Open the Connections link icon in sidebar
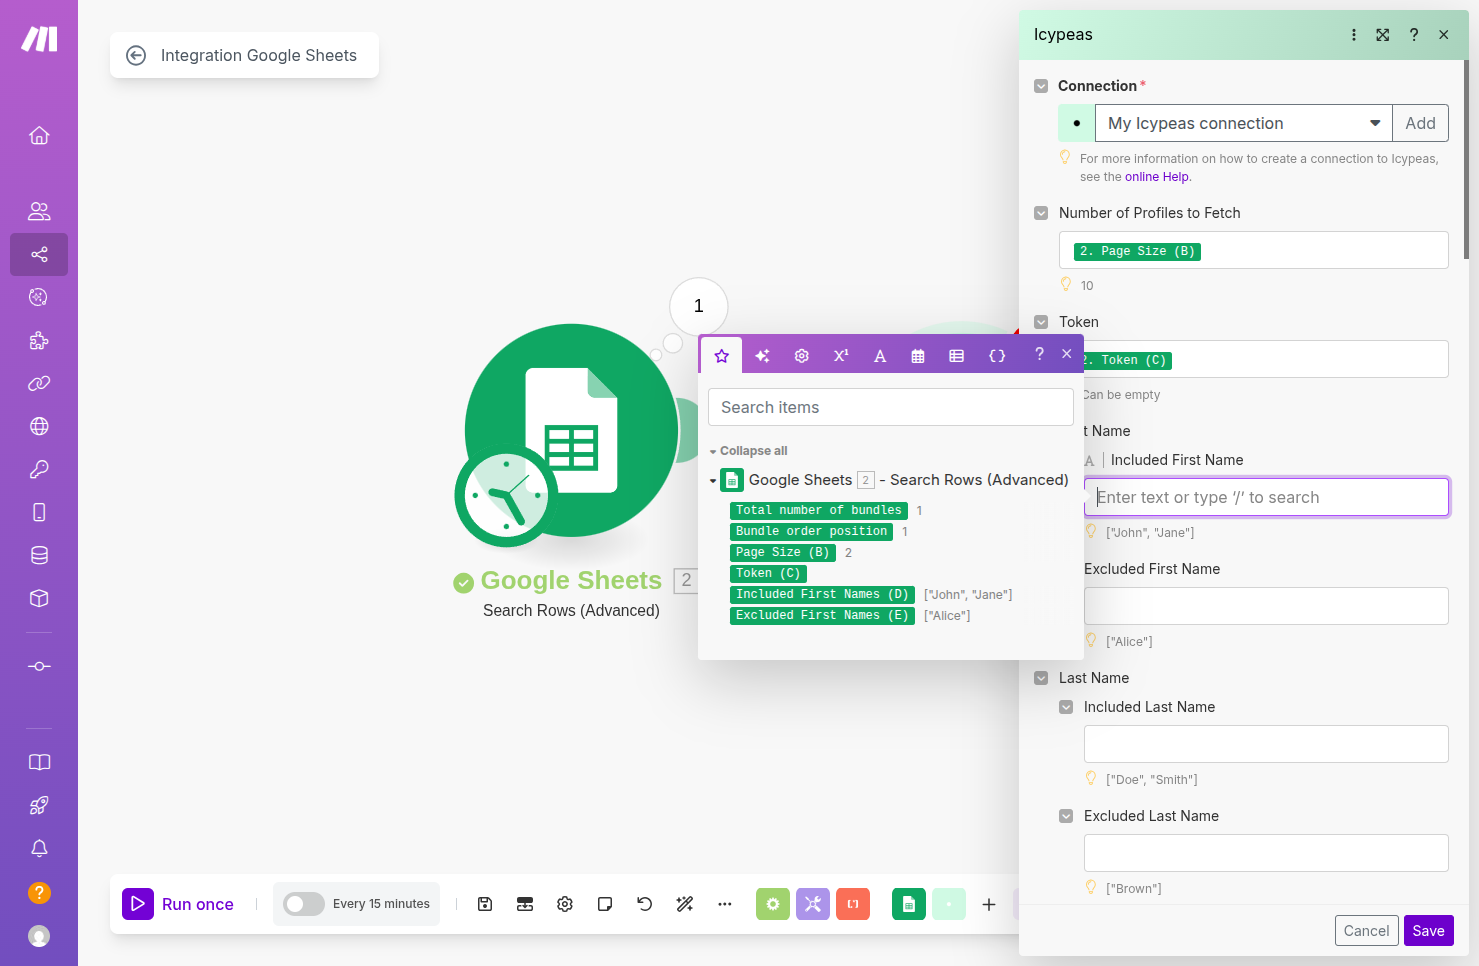This screenshot has height=966, width=1479. [x=39, y=383]
